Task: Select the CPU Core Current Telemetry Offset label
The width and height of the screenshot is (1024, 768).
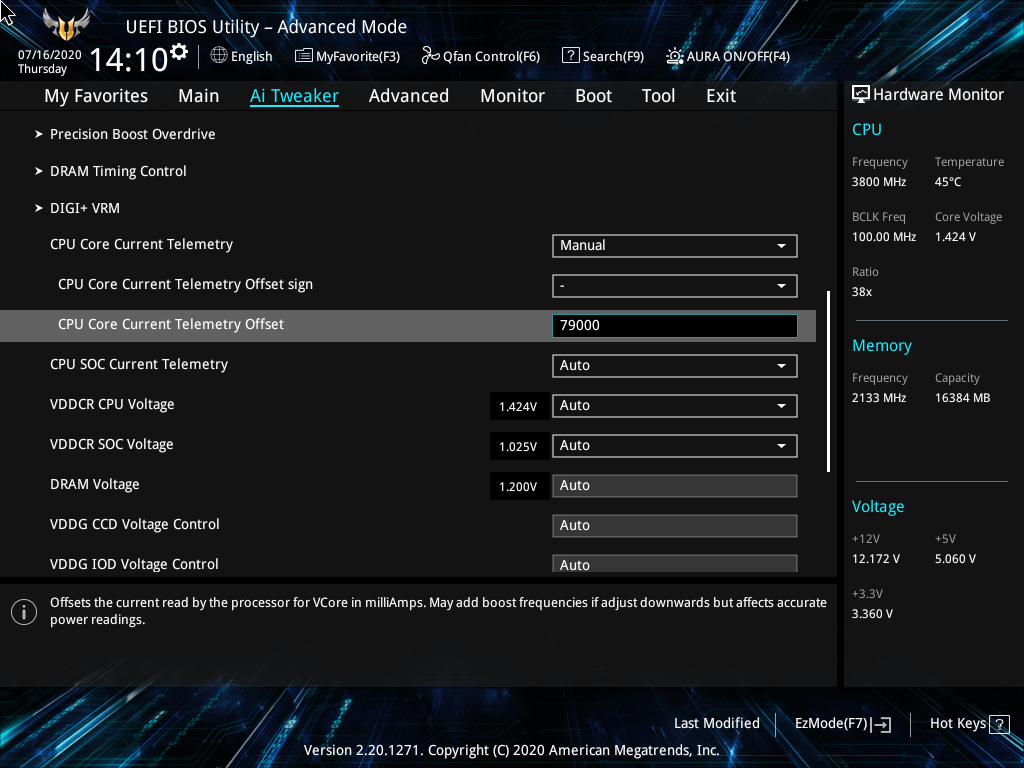Action: pos(170,325)
